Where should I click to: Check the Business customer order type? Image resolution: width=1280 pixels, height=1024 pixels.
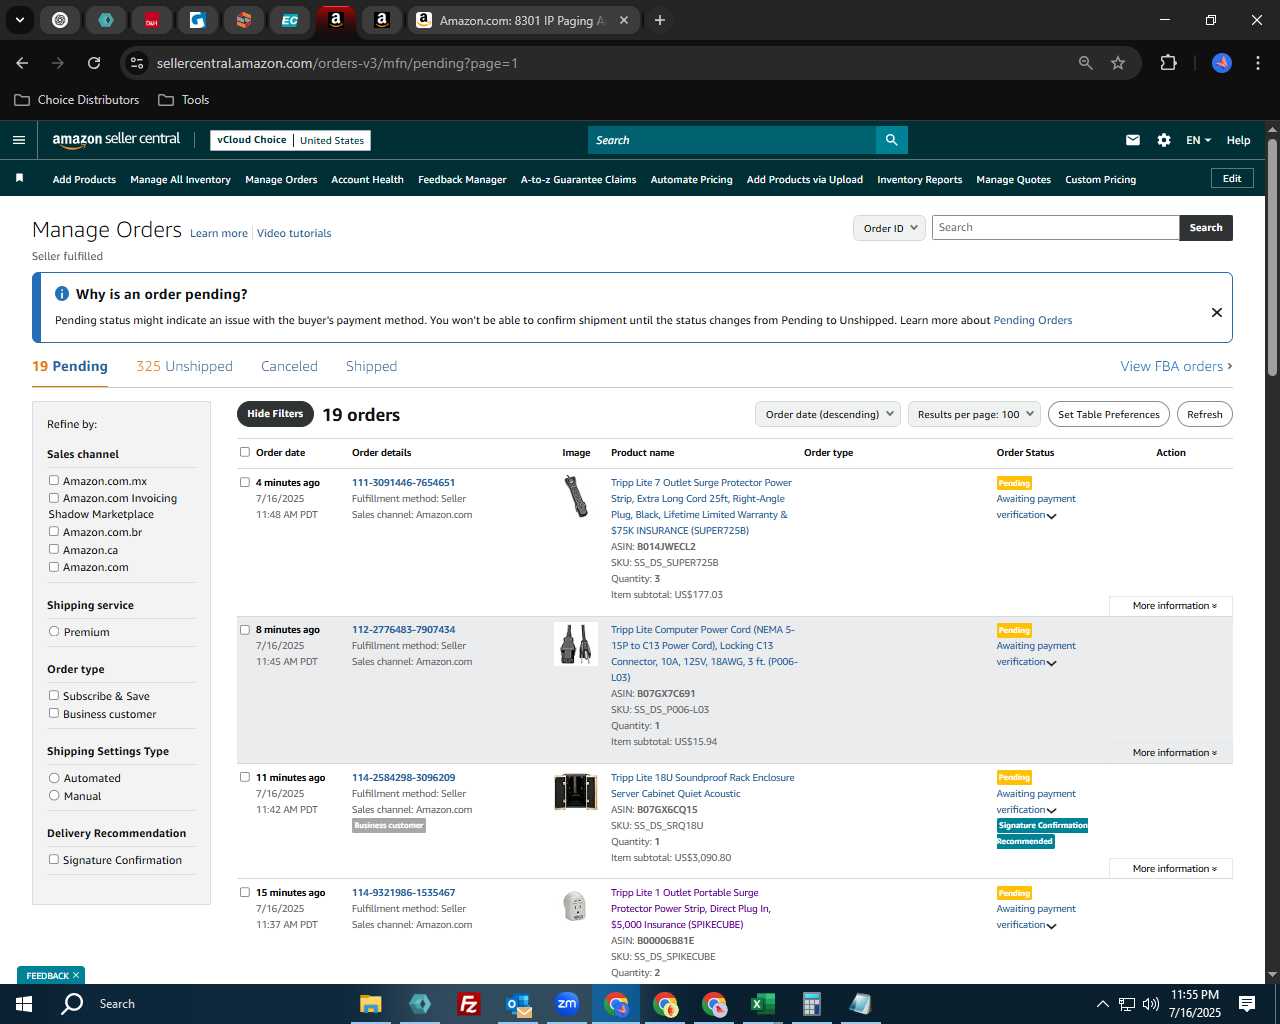pyautogui.click(x=54, y=713)
